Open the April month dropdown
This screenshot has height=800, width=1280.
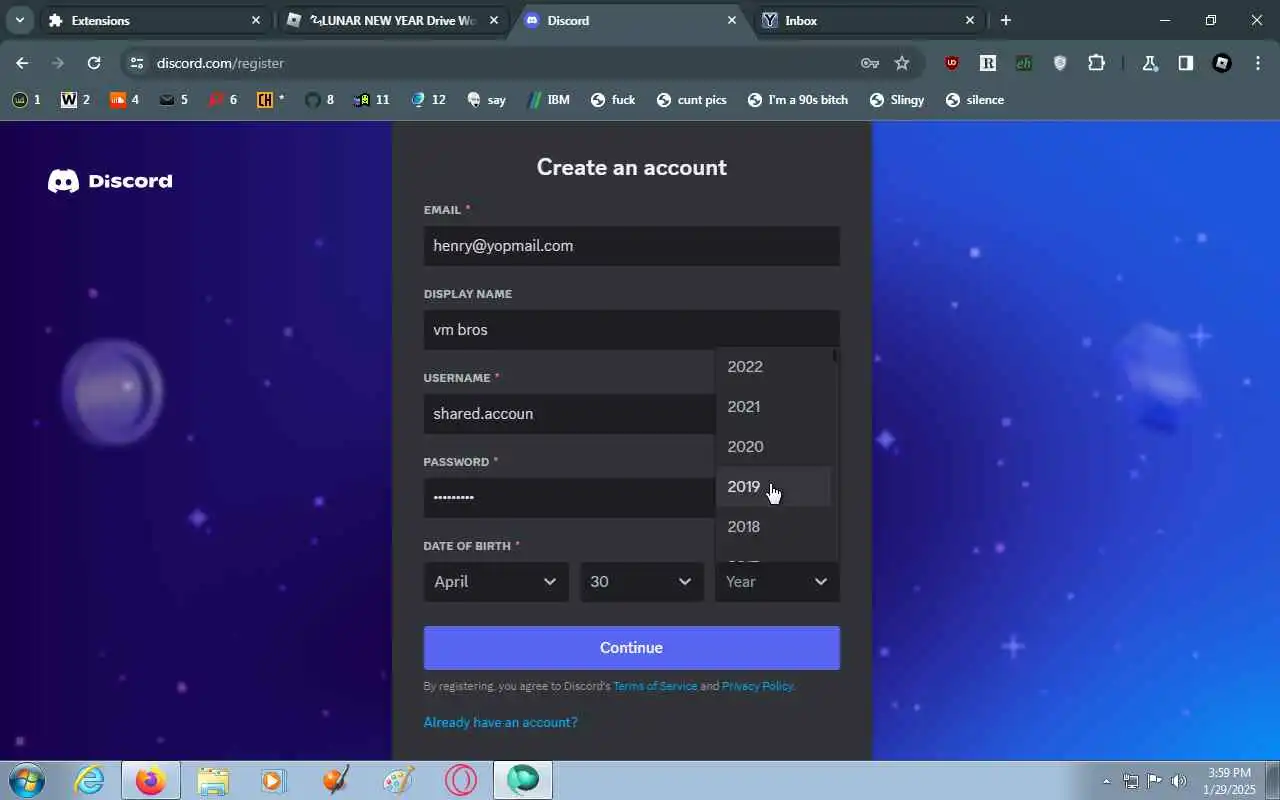[496, 582]
